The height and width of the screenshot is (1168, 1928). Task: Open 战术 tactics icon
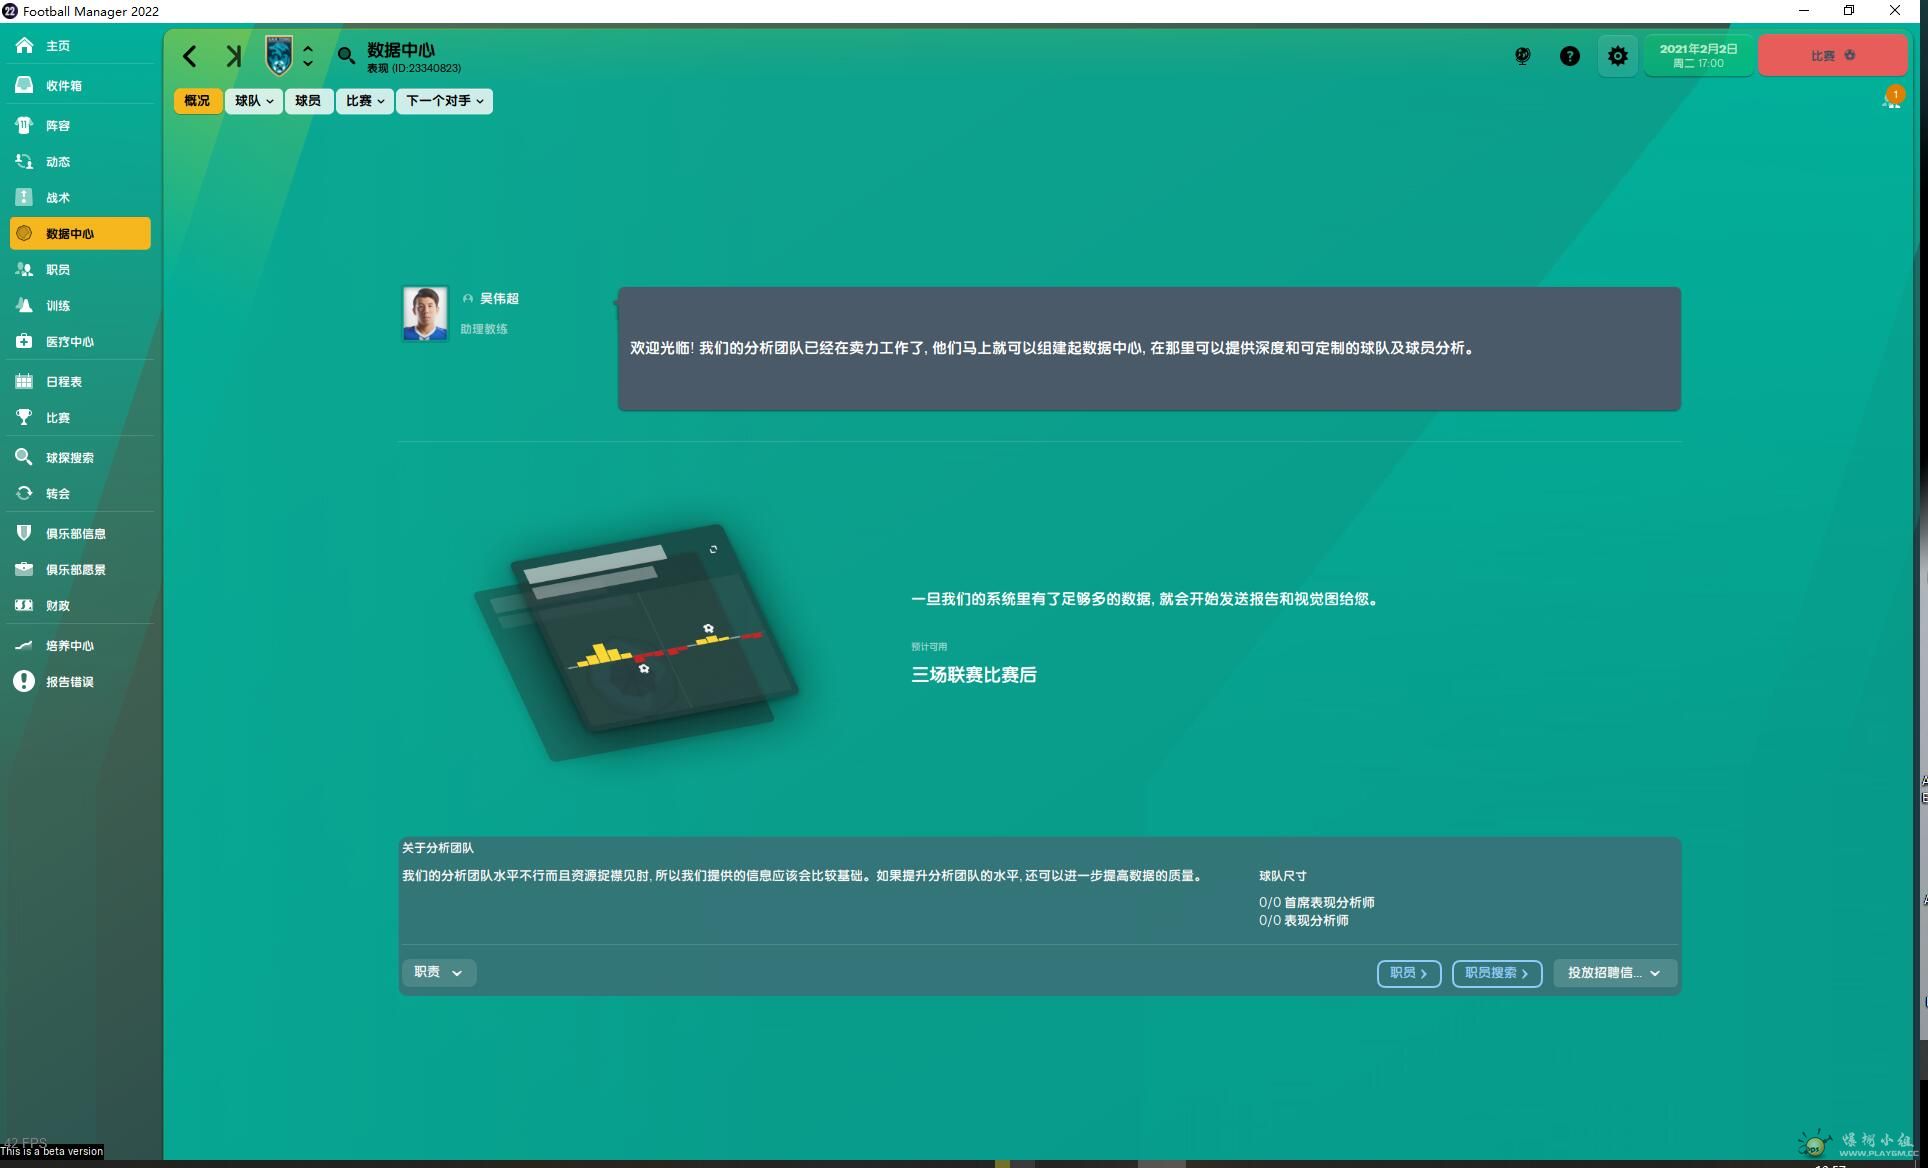pyautogui.click(x=24, y=197)
